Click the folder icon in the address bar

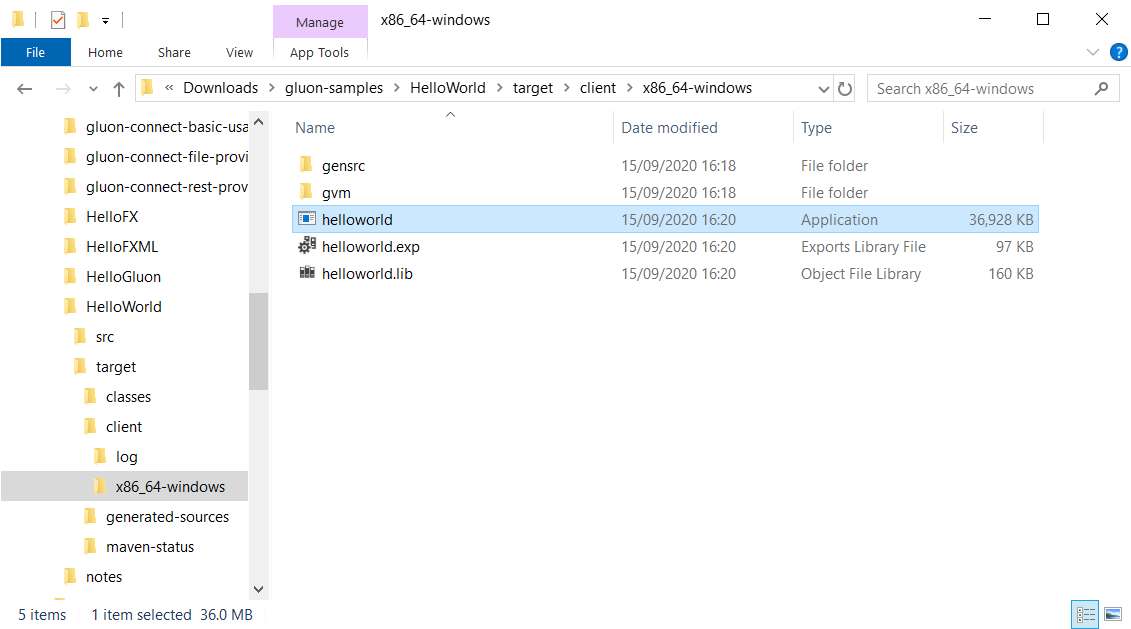click(148, 88)
